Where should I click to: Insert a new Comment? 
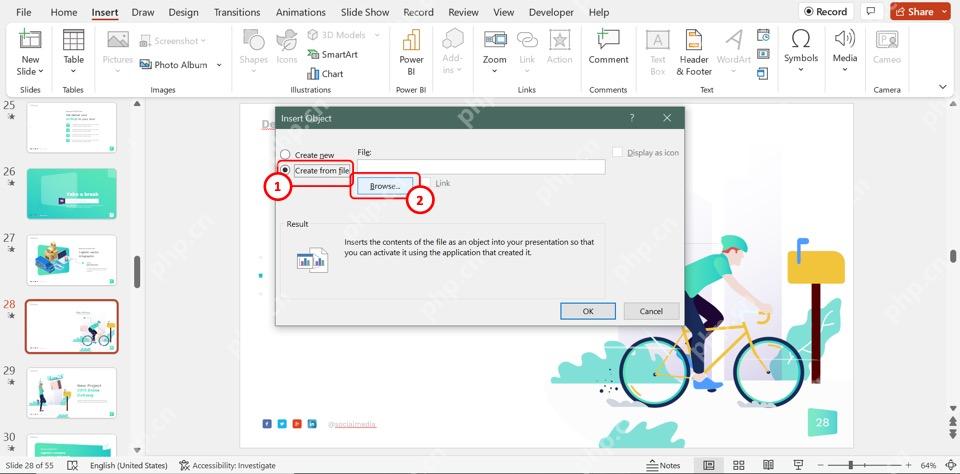pyautogui.click(x=609, y=47)
